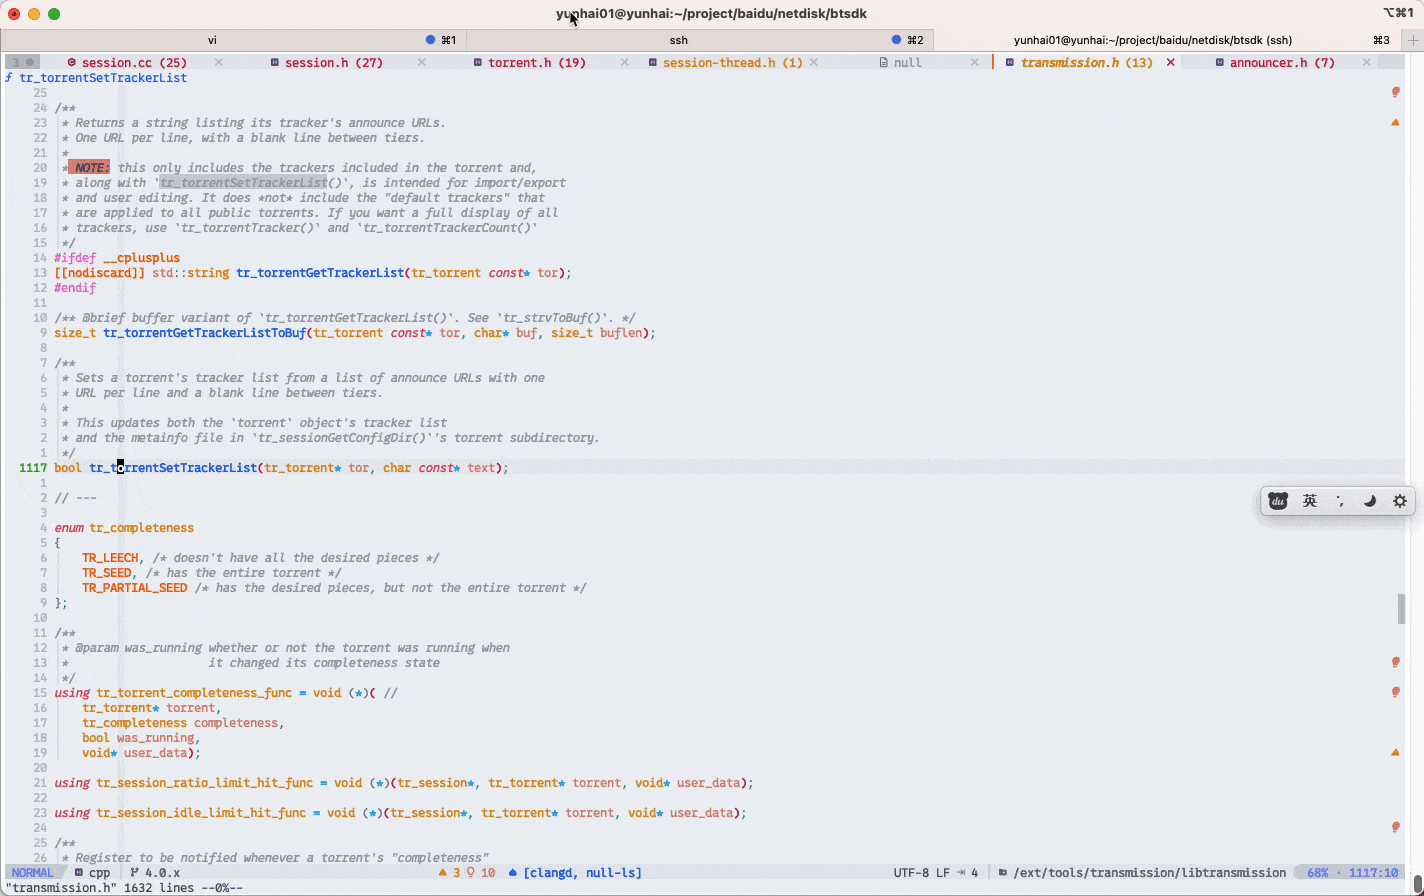
Task: Close the session.cc buffer tab
Action: [x=219, y=62]
